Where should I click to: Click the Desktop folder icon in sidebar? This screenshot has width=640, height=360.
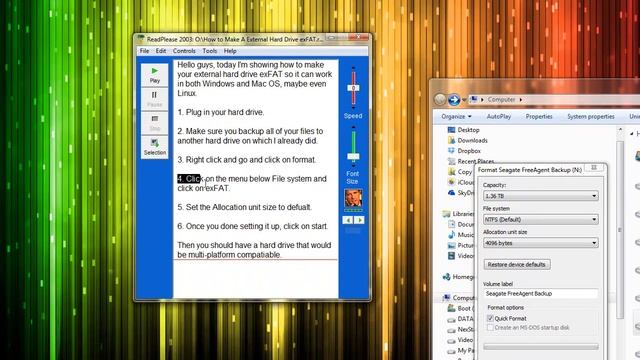451,130
